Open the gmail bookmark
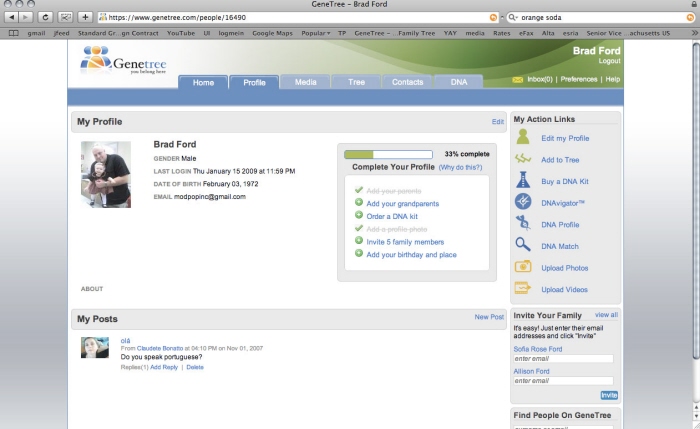 [x=36, y=33]
